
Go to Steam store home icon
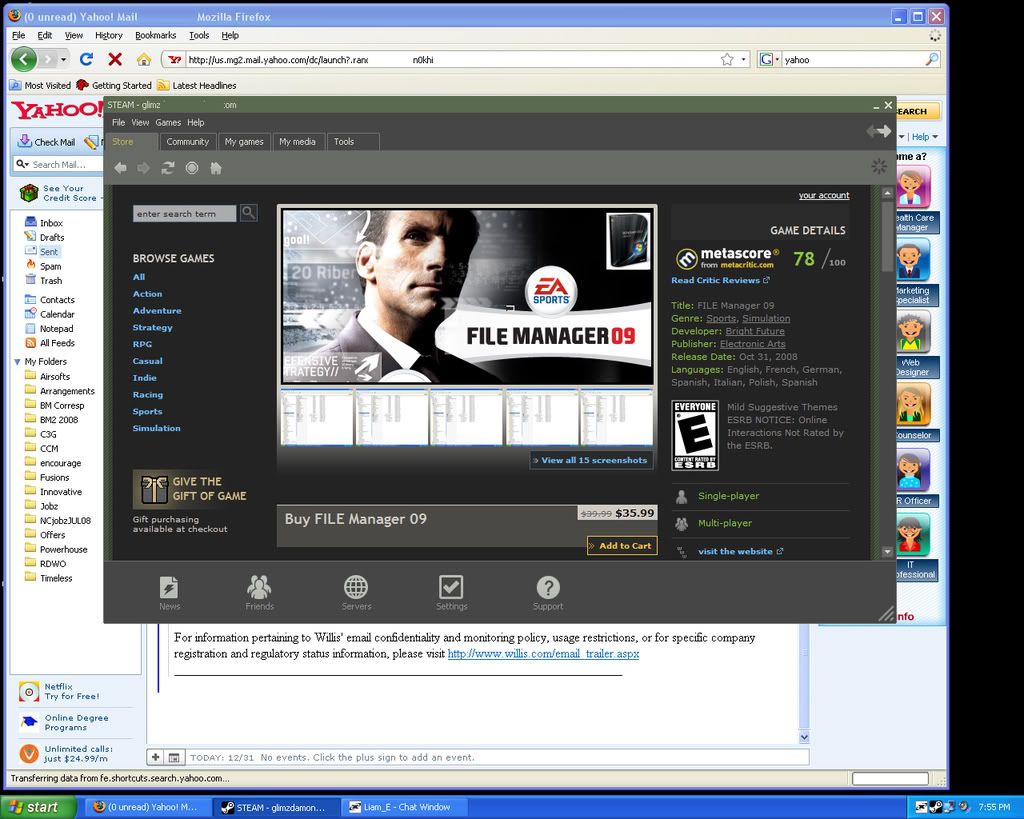(216, 168)
